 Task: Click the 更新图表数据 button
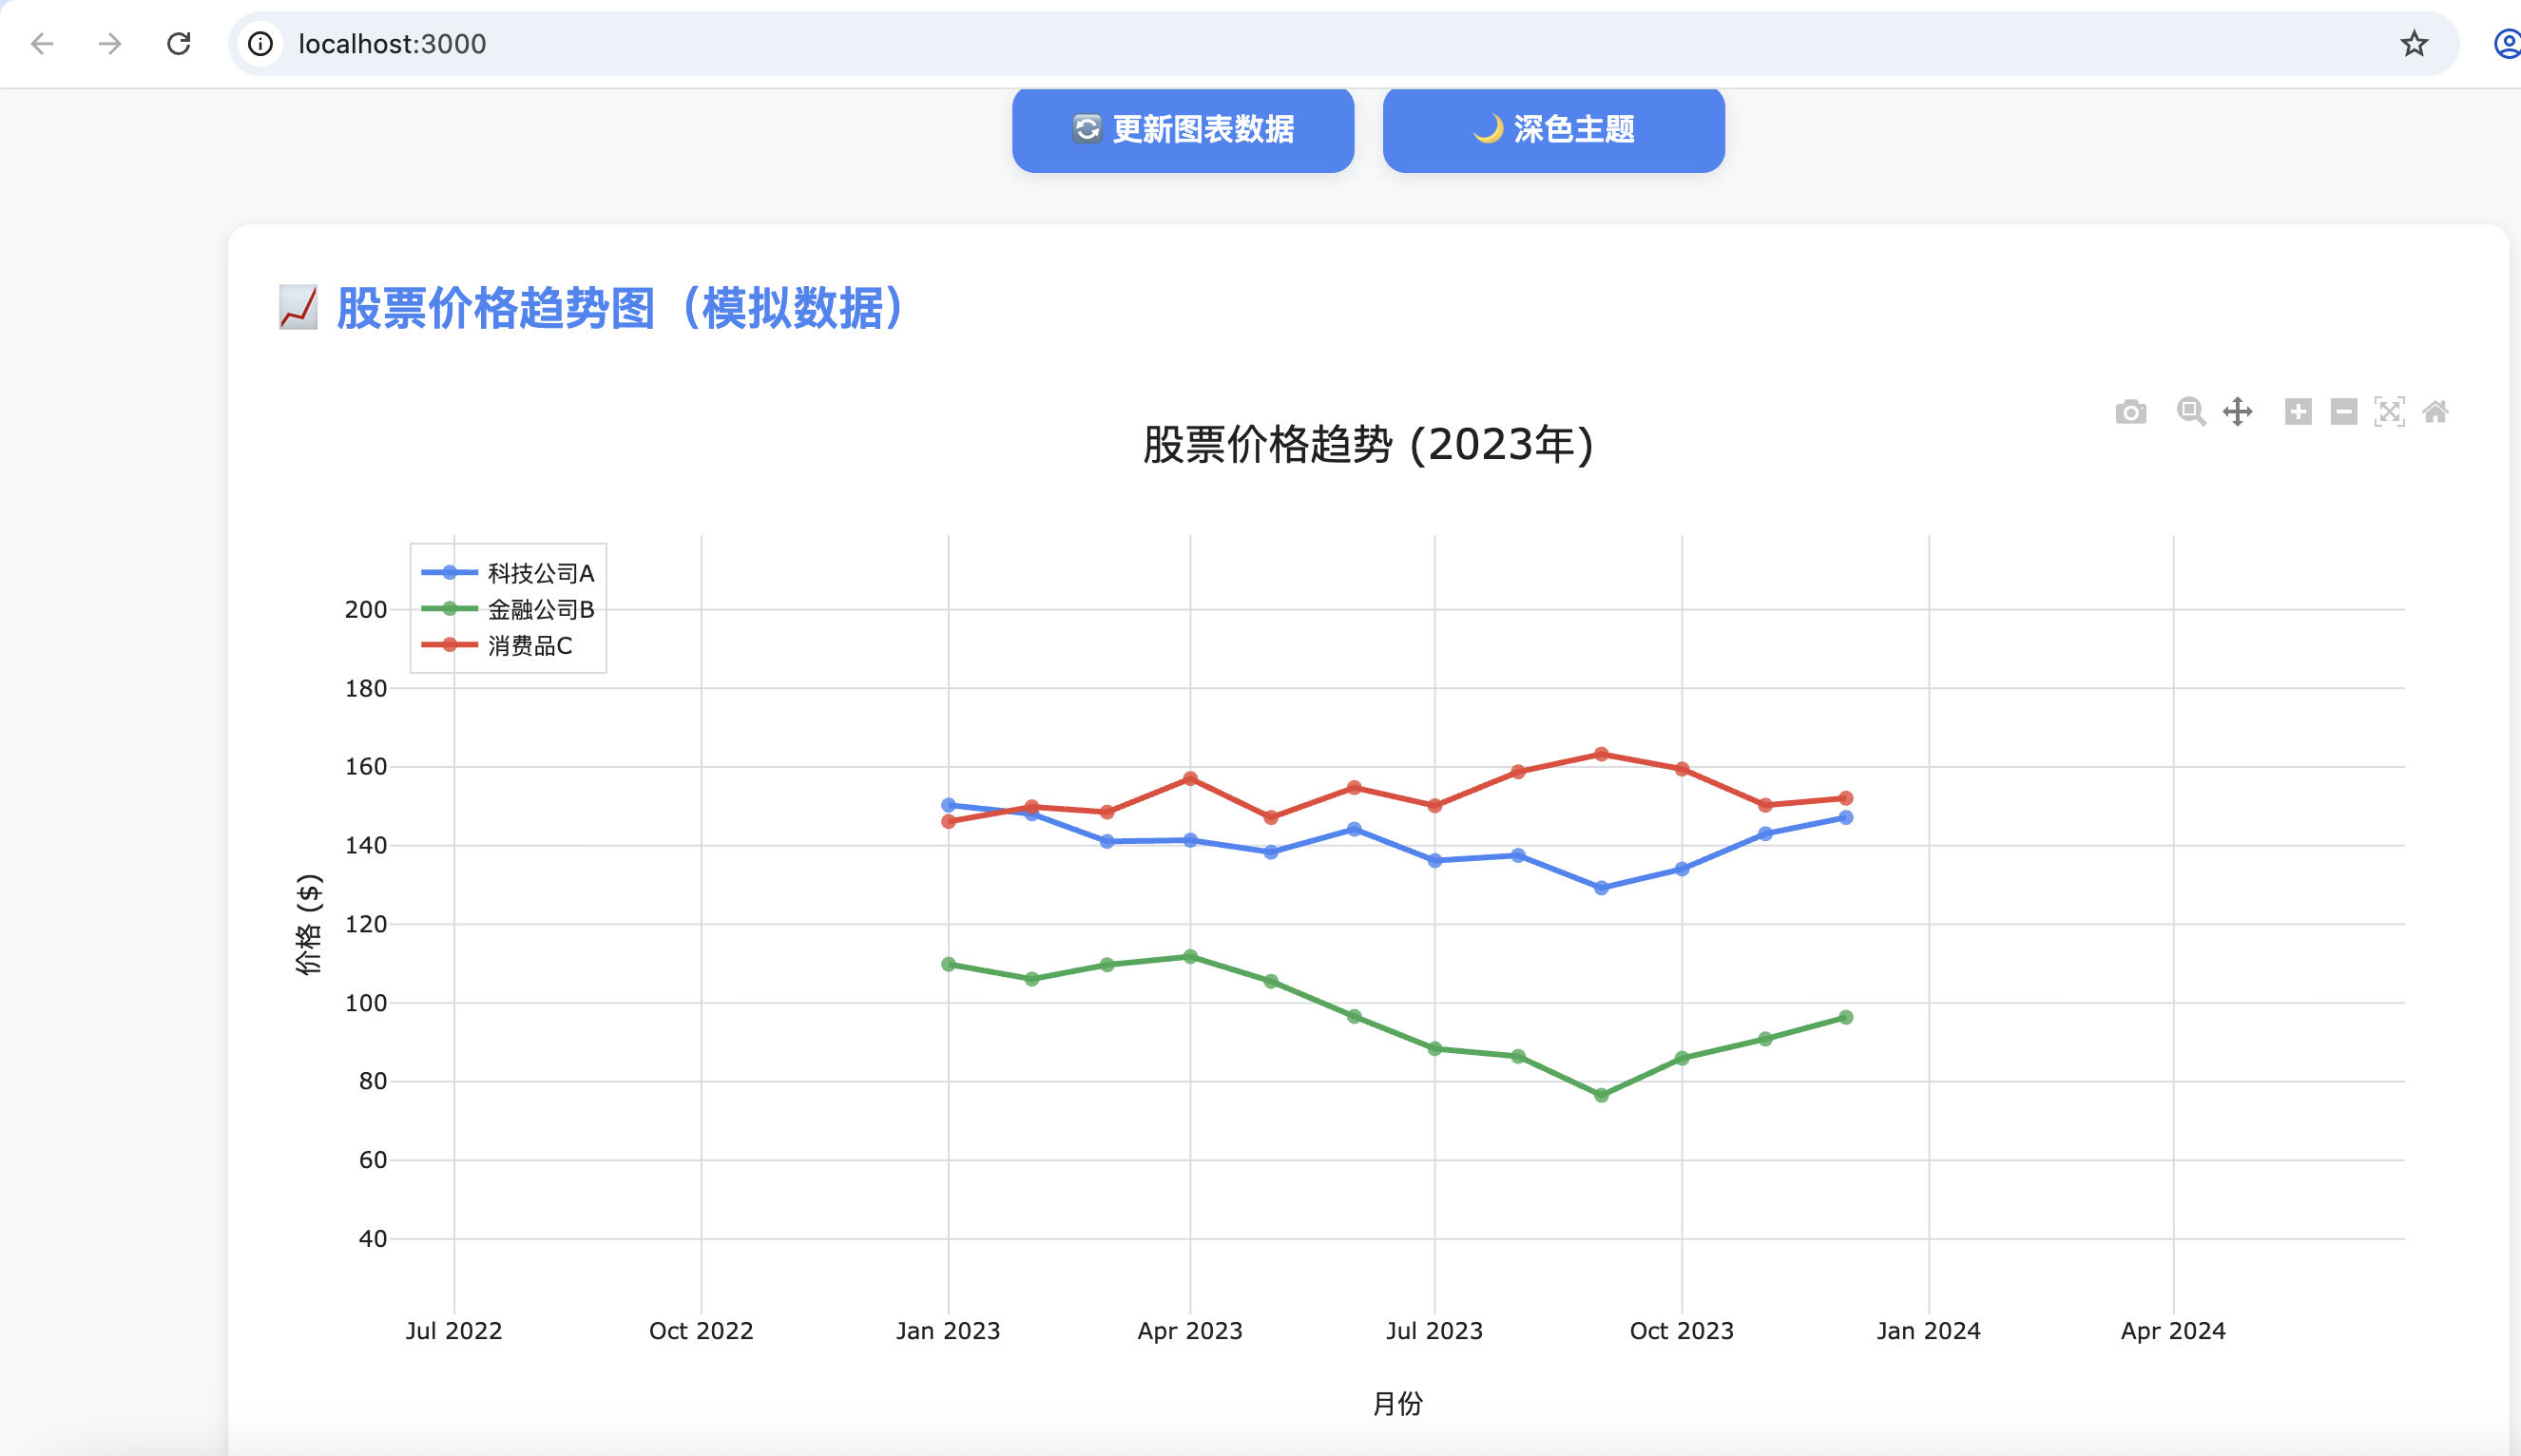[x=1182, y=129]
